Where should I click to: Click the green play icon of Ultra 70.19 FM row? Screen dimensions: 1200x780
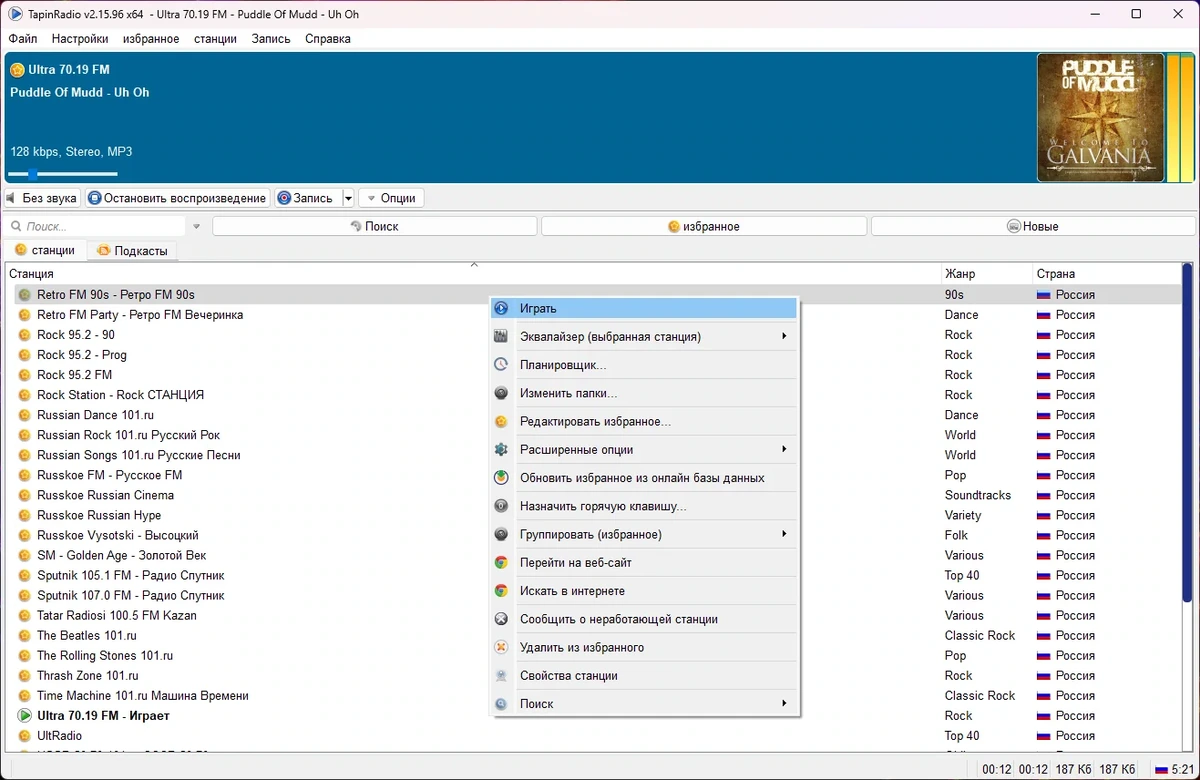pyautogui.click(x=25, y=715)
